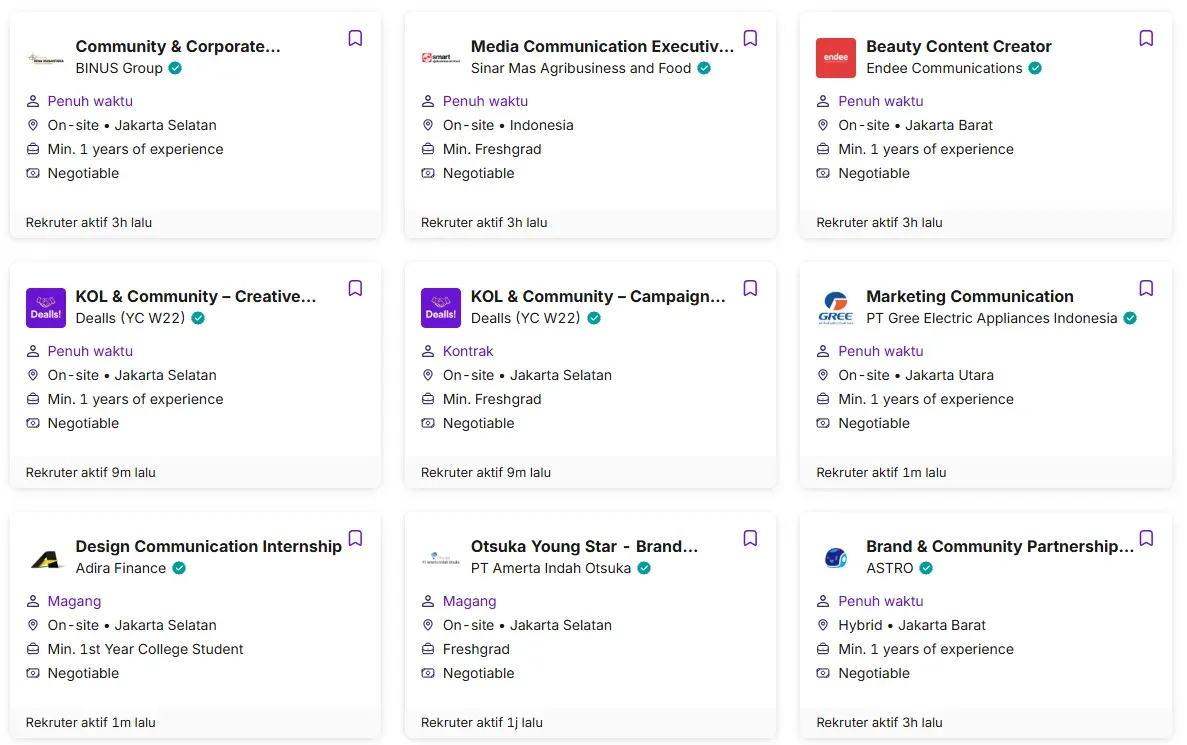Click the ASTRO company logo

click(x=835, y=558)
